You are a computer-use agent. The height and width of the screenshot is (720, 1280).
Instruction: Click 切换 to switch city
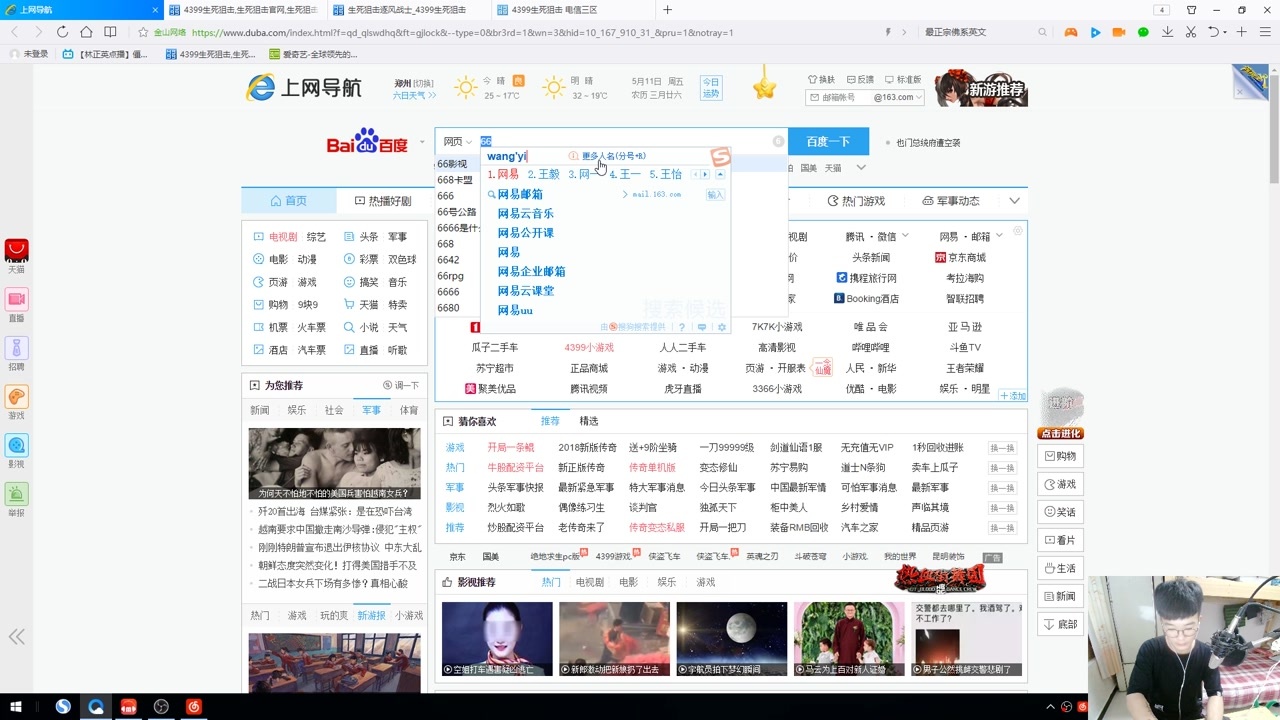tap(425, 84)
